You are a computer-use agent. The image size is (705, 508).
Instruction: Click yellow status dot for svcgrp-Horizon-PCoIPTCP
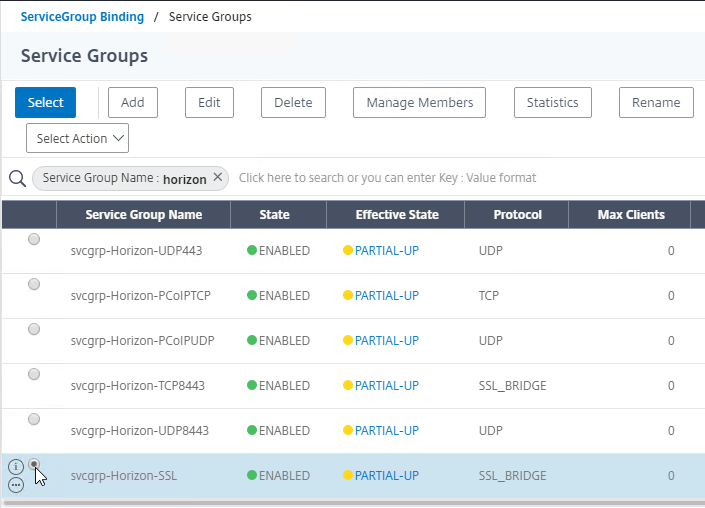point(348,295)
